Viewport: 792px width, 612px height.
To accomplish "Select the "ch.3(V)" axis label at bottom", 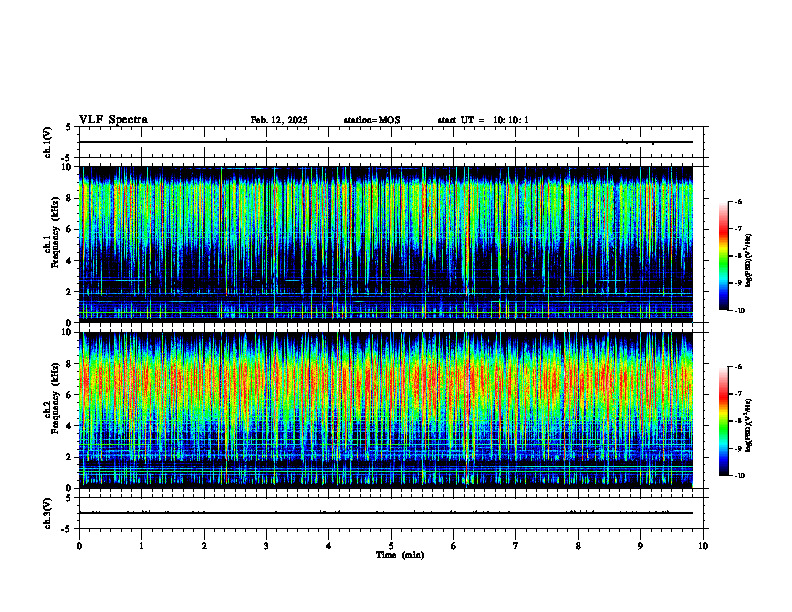I will 47,514.
